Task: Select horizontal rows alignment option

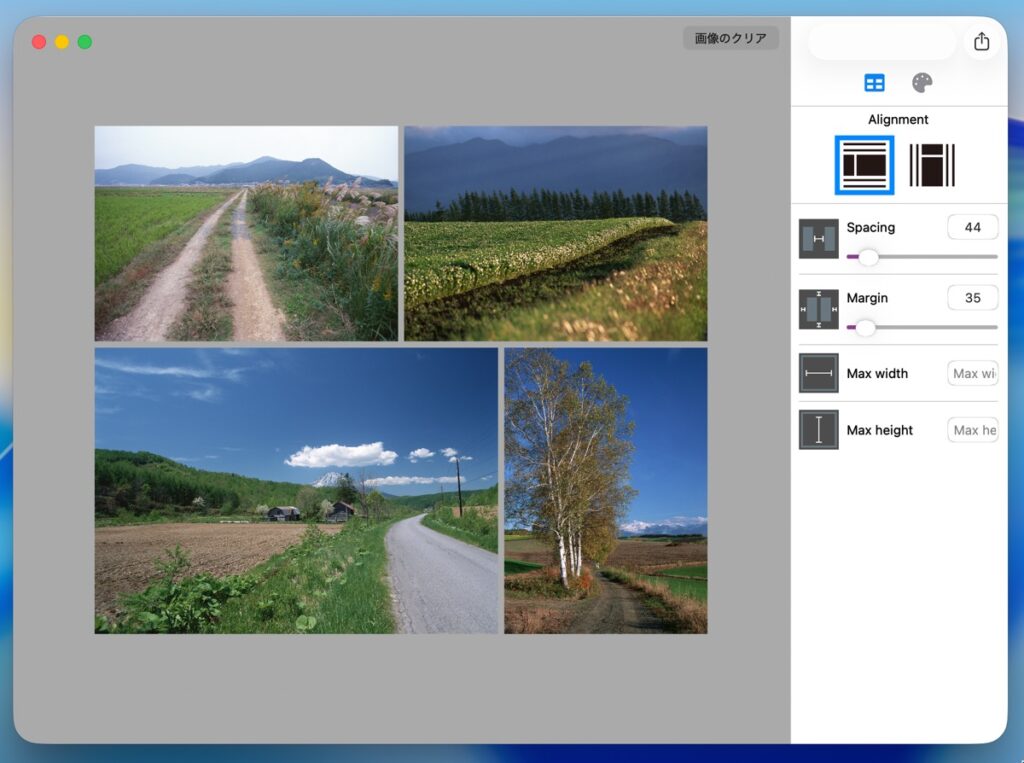Action: [x=864, y=165]
